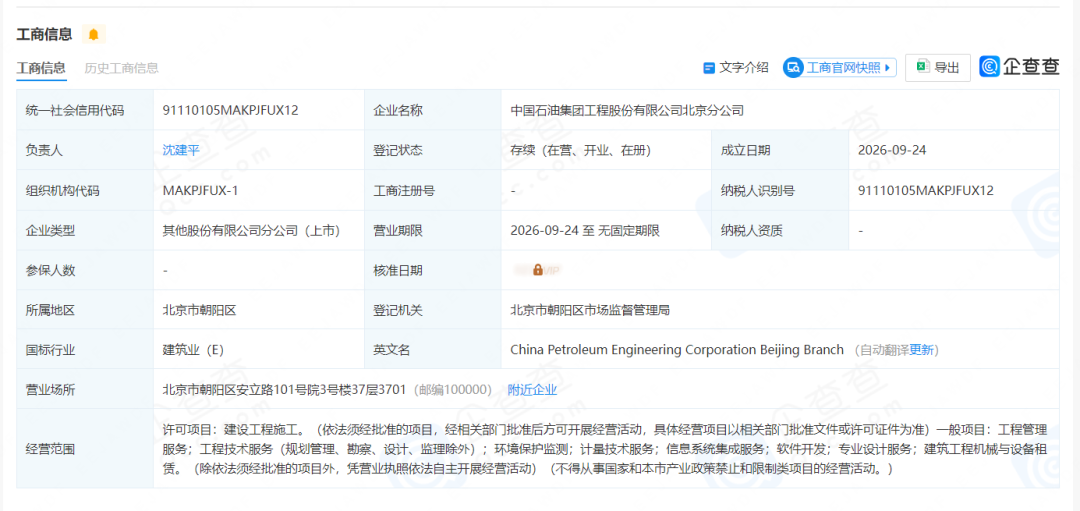Click the 英文名 label cell
Image resolution: width=1080 pixels, height=511 pixels.
(433, 350)
